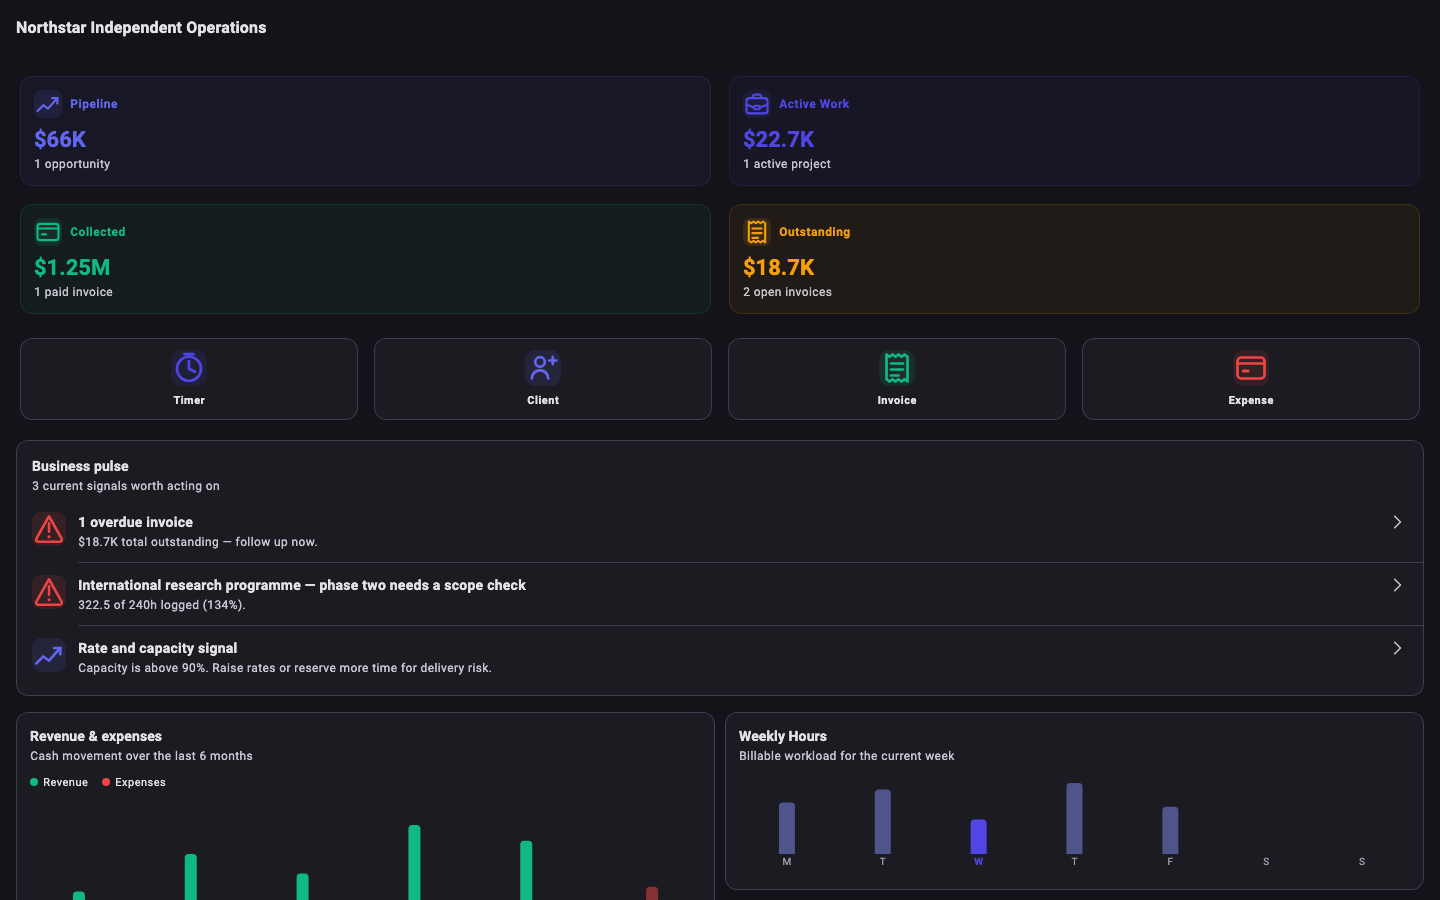Click '322.5 of 240h logged (134%).' text
The height and width of the screenshot is (900, 1440).
tap(162, 605)
